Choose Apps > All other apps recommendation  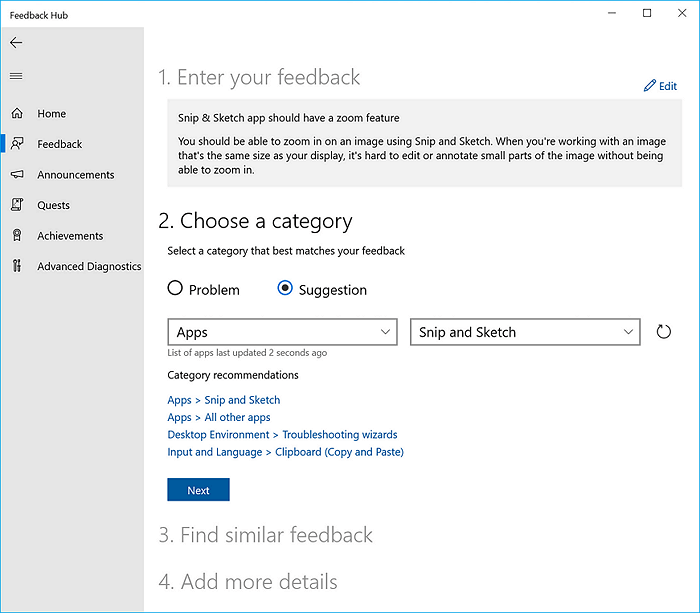219,417
